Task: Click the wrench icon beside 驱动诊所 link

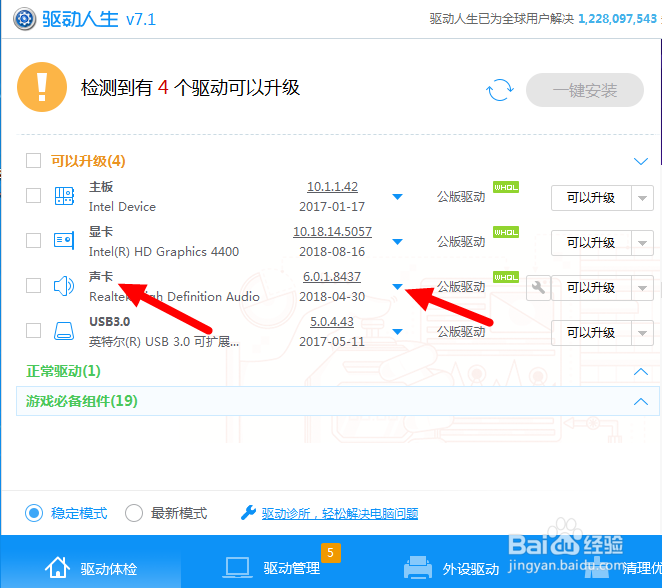Action: [x=248, y=513]
